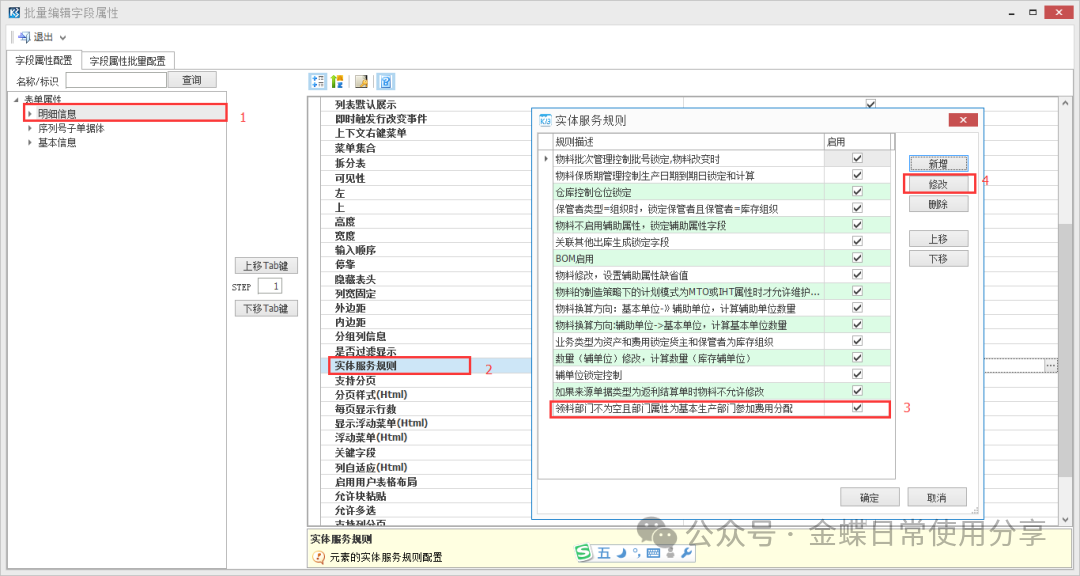Screen dimensions: 1080x576
Task: Click the 名称/标识 search input field
Action: [x=115, y=80]
